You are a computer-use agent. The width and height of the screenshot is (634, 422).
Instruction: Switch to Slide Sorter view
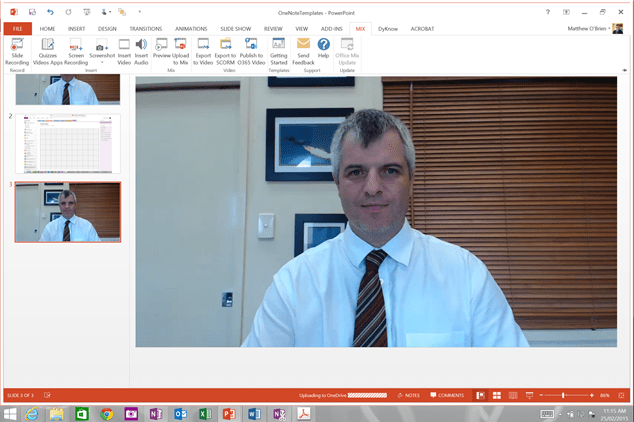click(x=497, y=396)
